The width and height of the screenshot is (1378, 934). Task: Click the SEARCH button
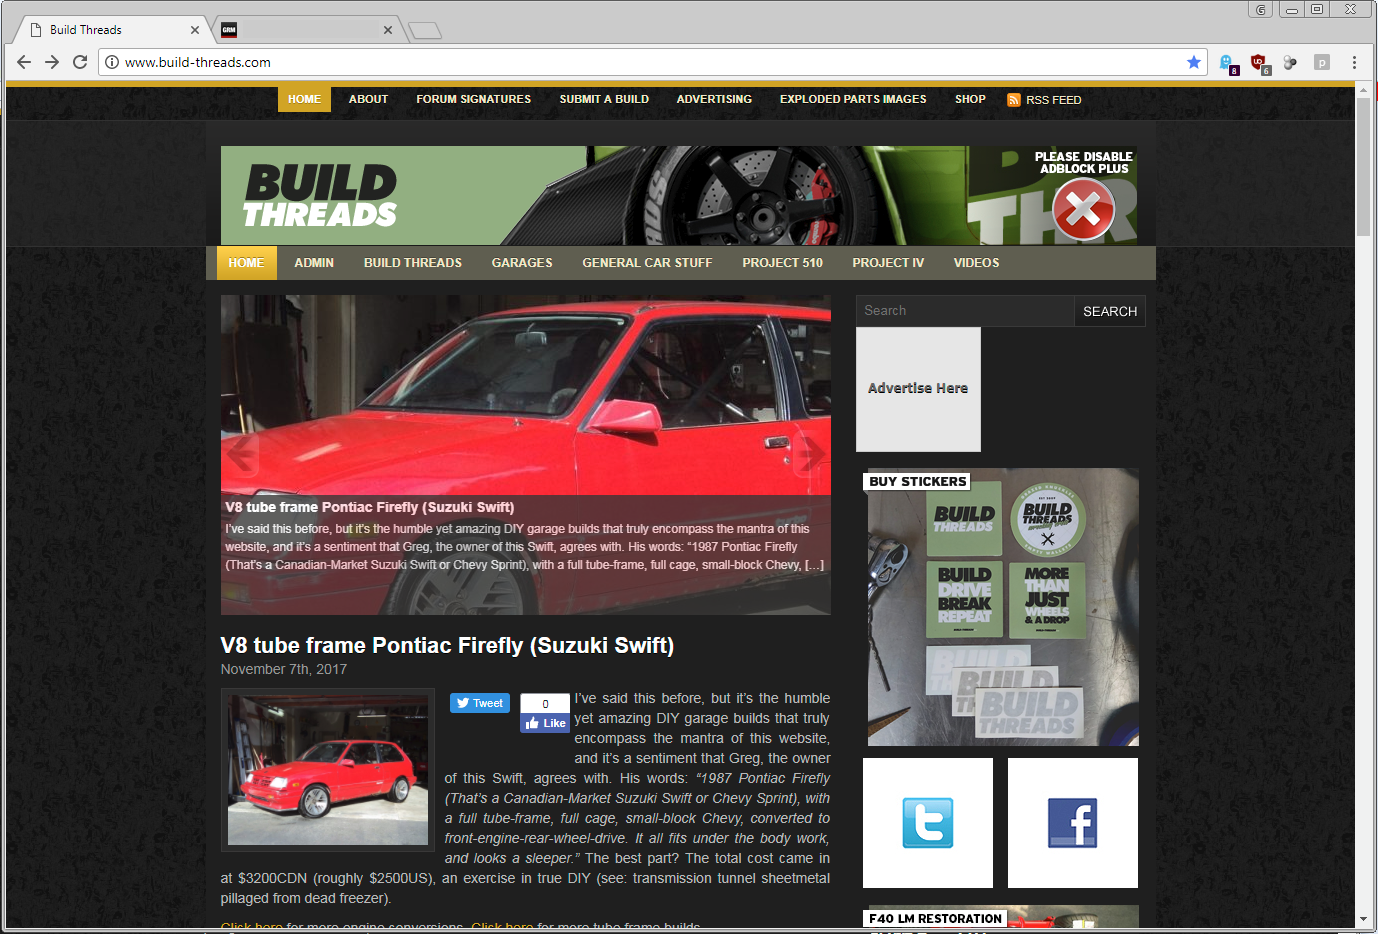[x=1110, y=311]
